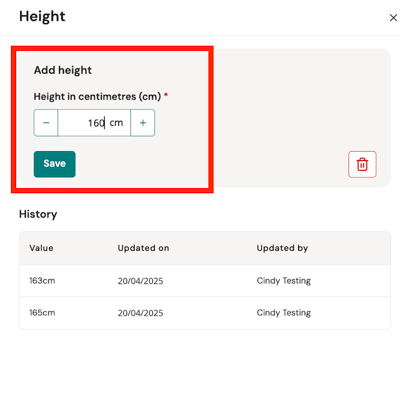Save the entered height value

click(55, 164)
